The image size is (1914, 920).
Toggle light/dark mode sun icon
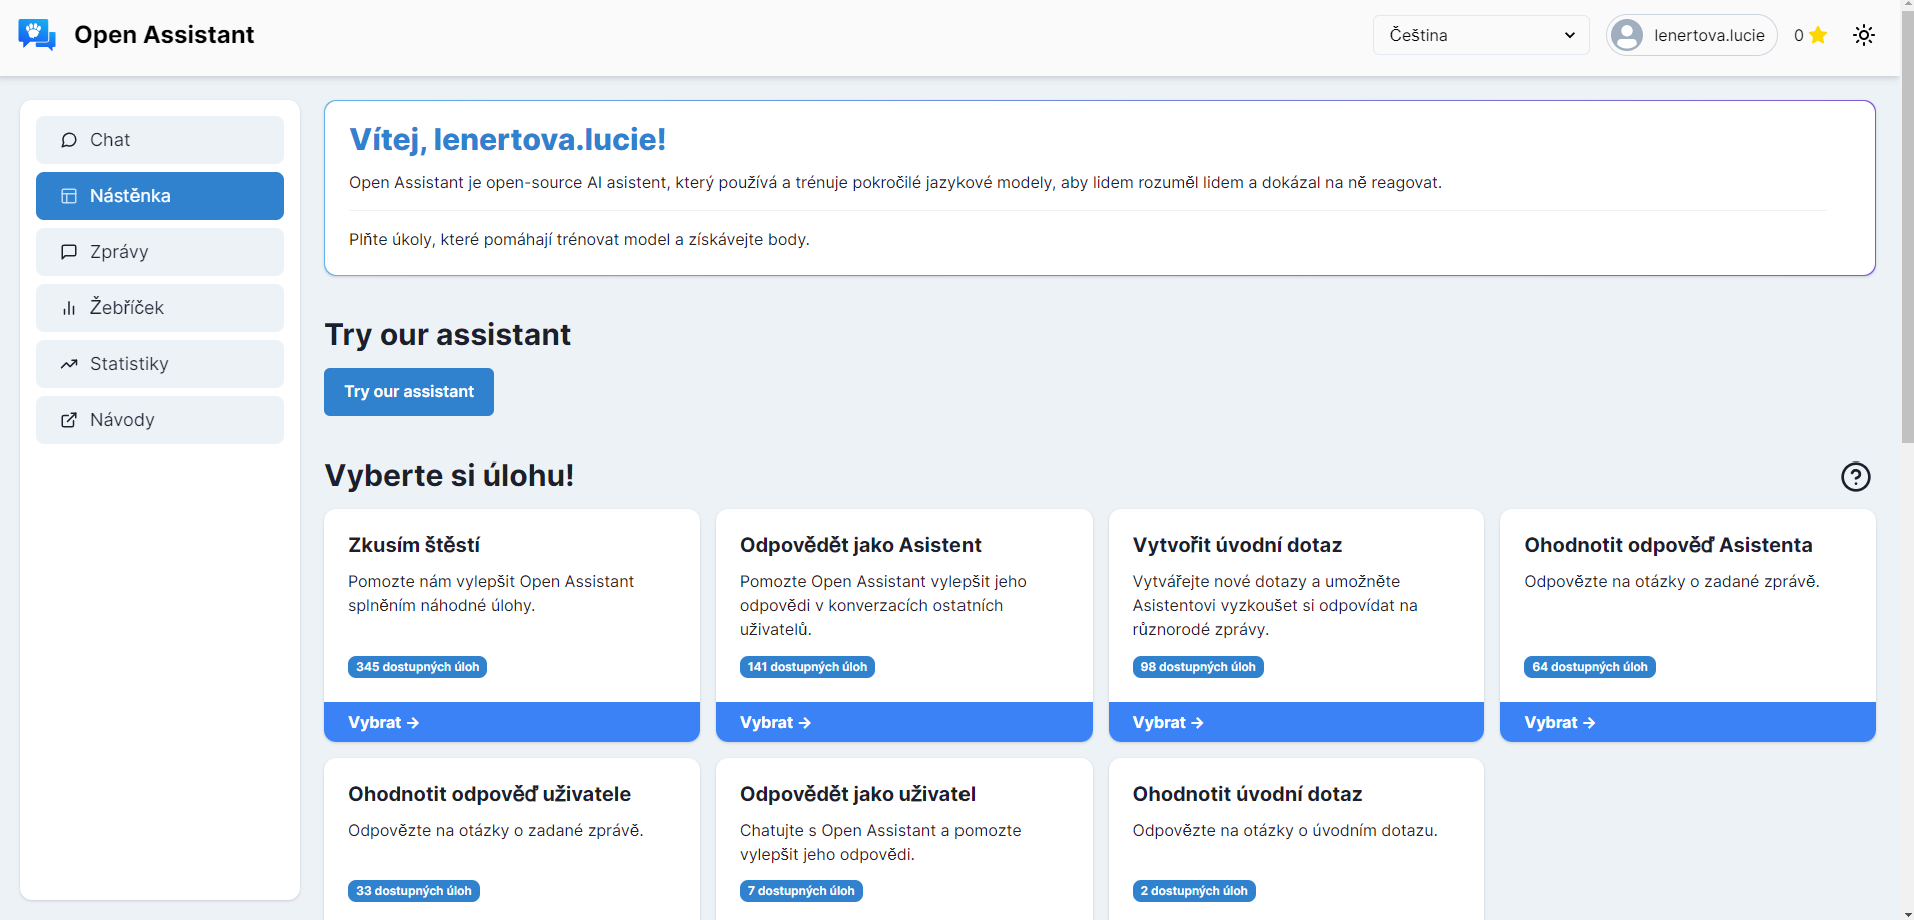[1863, 35]
